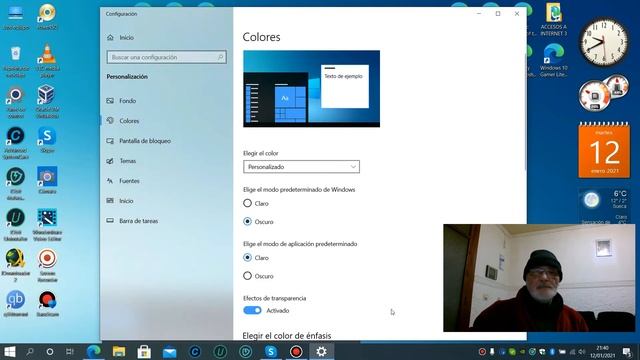Open Task View on the taskbar
This screenshot has height=360, width=640.
point(70,351)
